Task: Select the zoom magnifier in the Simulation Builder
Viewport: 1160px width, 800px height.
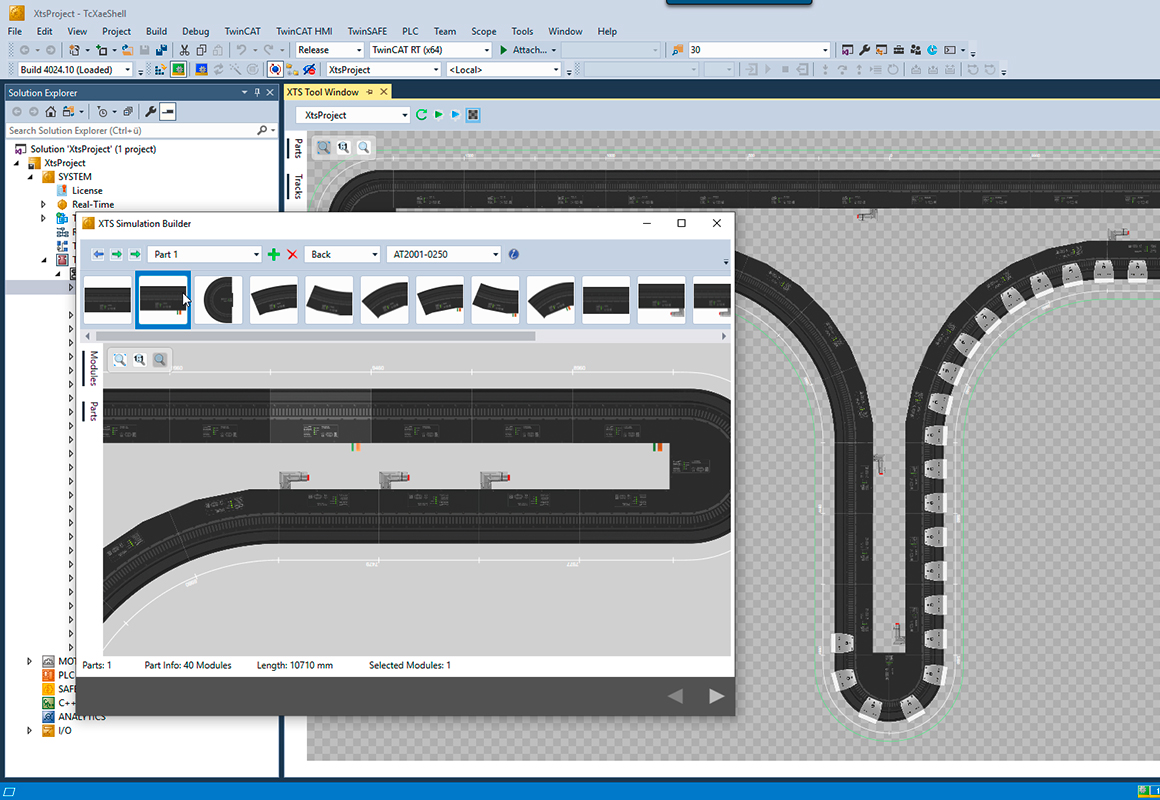Action: [160, 359]
